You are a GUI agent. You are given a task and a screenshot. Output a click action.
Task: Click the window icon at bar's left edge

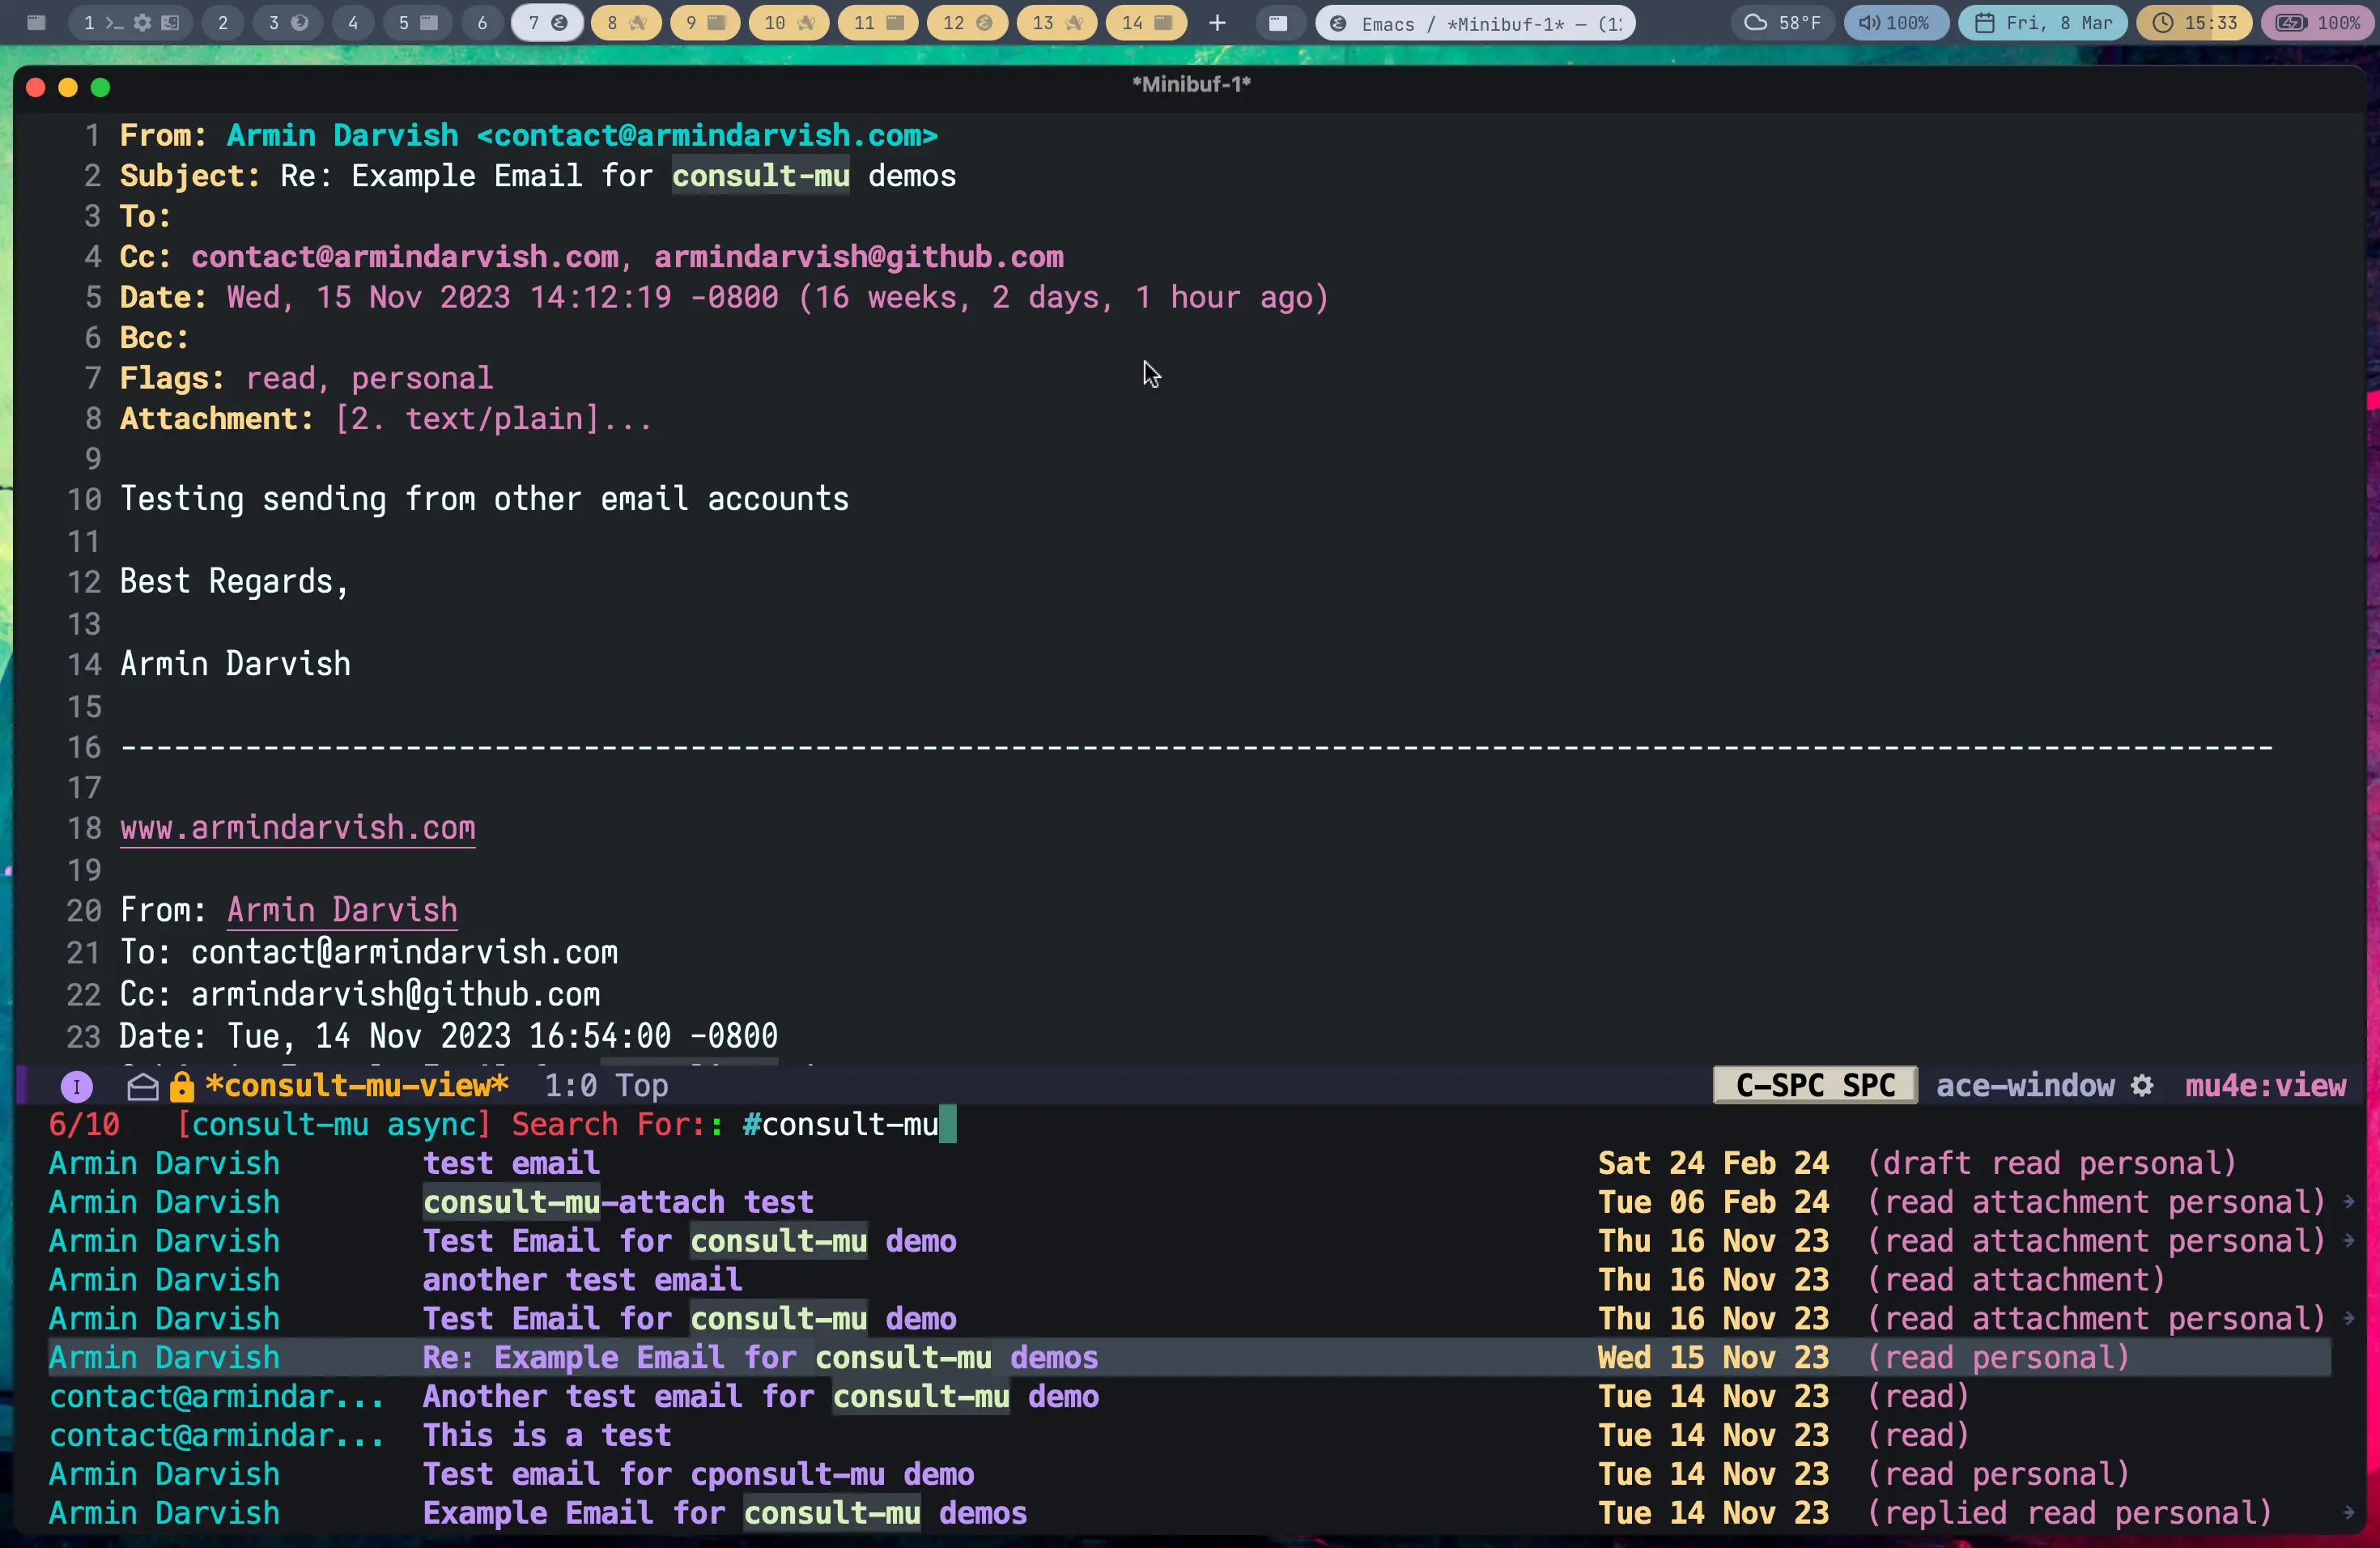[x=36, y=22]
